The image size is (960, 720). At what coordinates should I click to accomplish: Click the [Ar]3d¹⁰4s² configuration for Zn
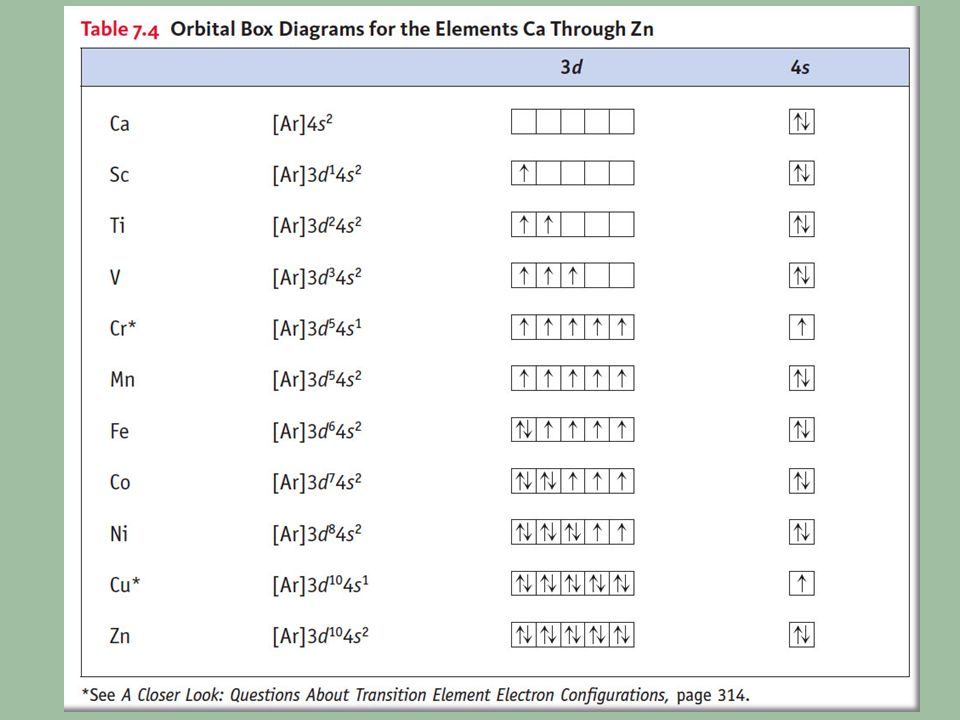pos(320,636)
